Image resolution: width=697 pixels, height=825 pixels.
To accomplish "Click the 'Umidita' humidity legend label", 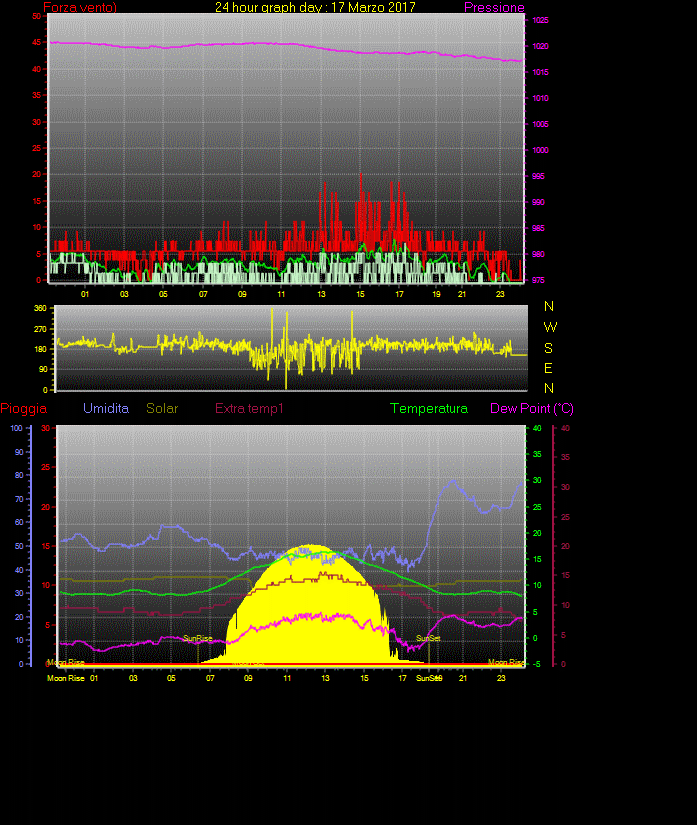I will tap(105, 409).
